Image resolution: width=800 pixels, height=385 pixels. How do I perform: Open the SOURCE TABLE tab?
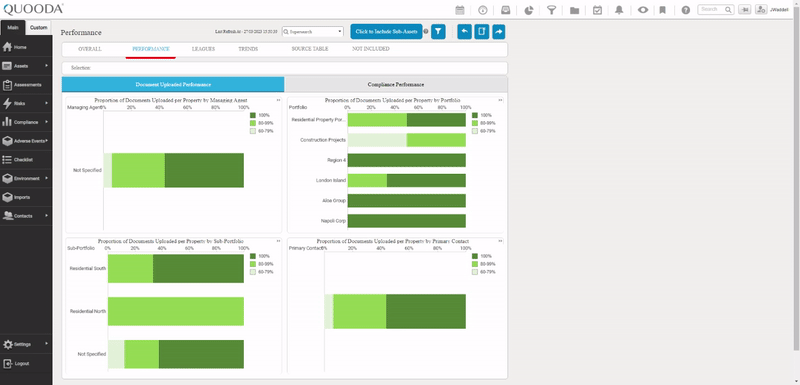point(310,49)
